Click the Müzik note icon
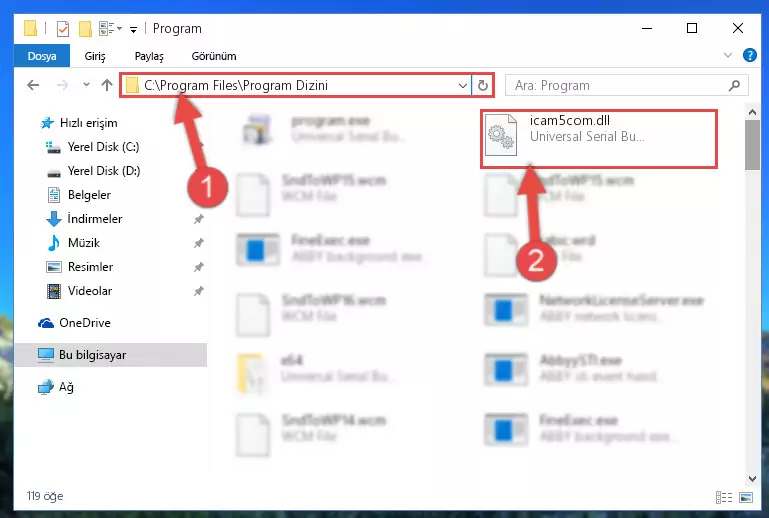 53,243
